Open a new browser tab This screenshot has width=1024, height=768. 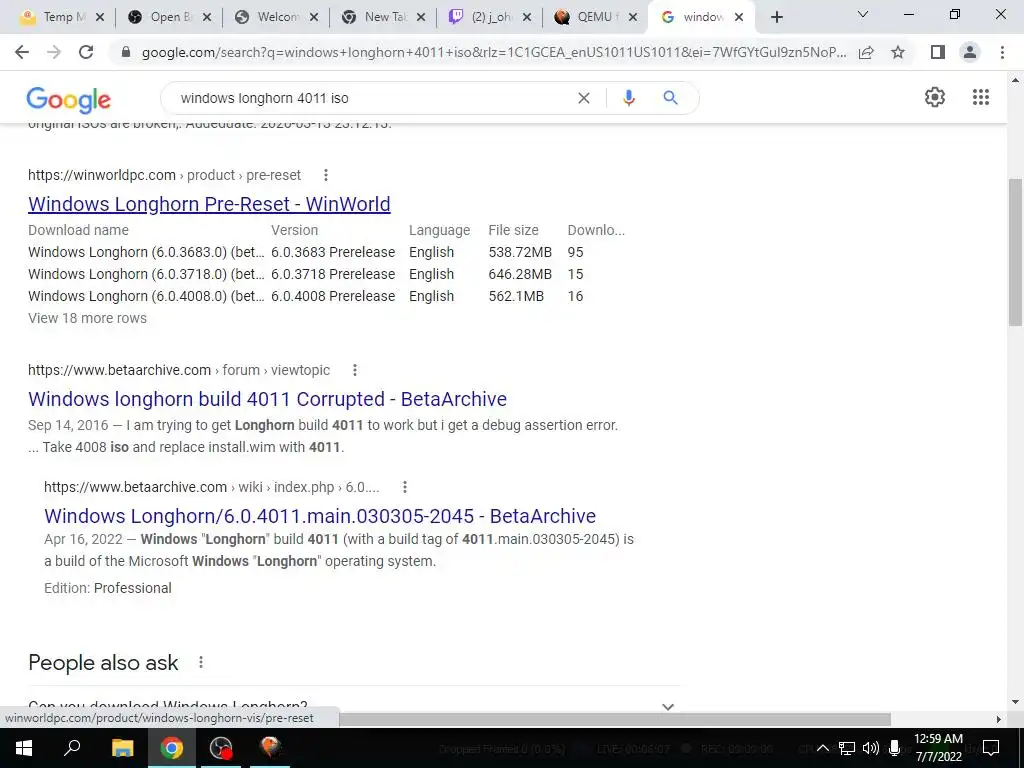[x=776, y=17]
